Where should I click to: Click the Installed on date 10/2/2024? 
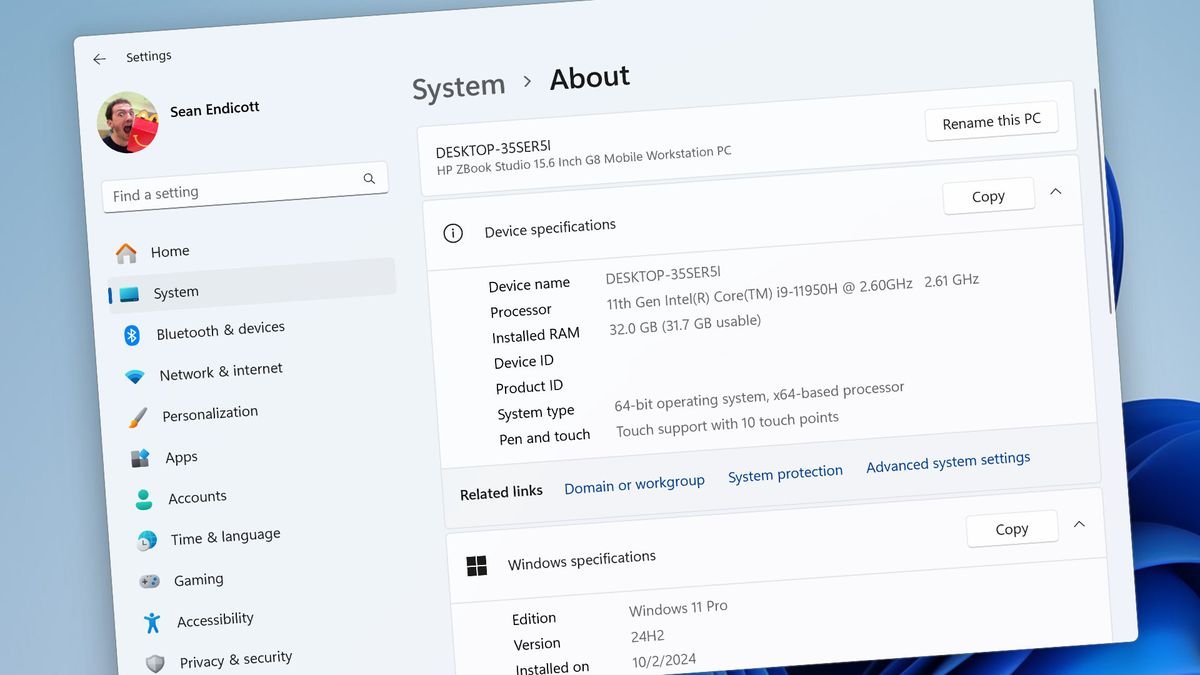tap(664, 660)
